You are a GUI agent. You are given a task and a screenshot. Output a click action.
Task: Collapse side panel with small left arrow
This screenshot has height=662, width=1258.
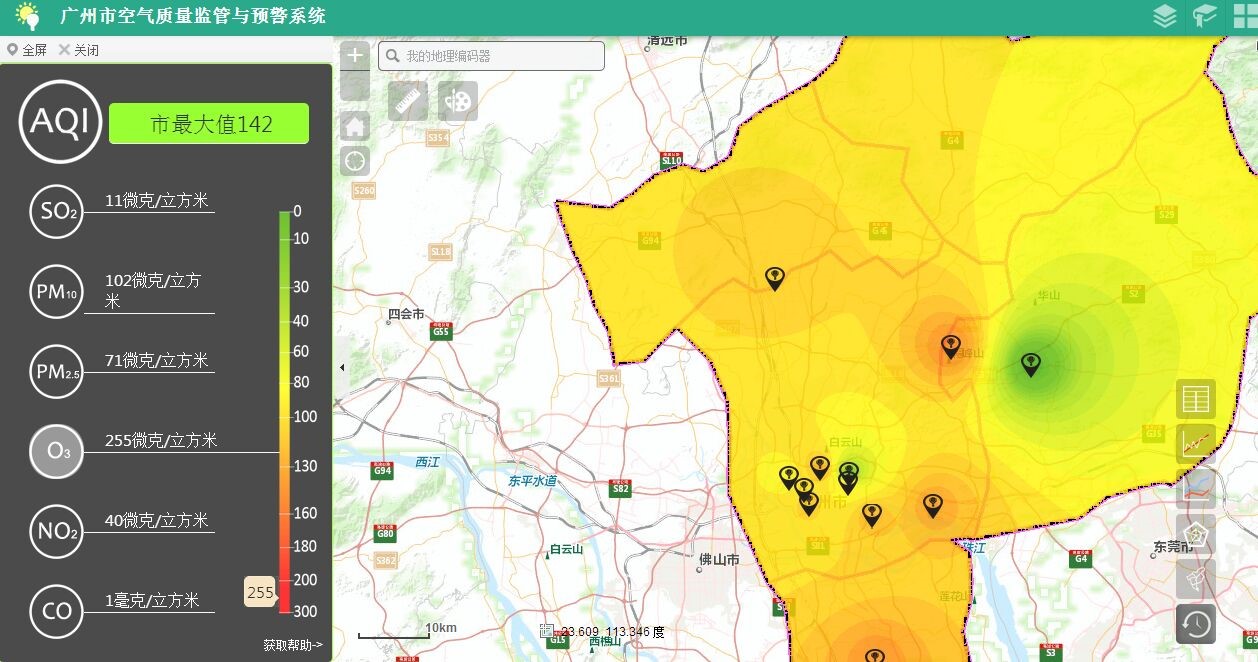(342, 368)
